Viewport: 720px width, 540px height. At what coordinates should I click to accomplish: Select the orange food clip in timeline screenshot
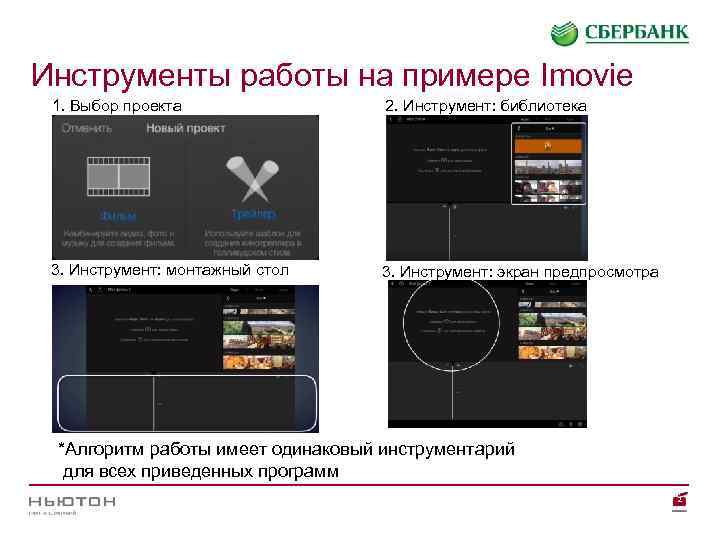pos(259,362)
